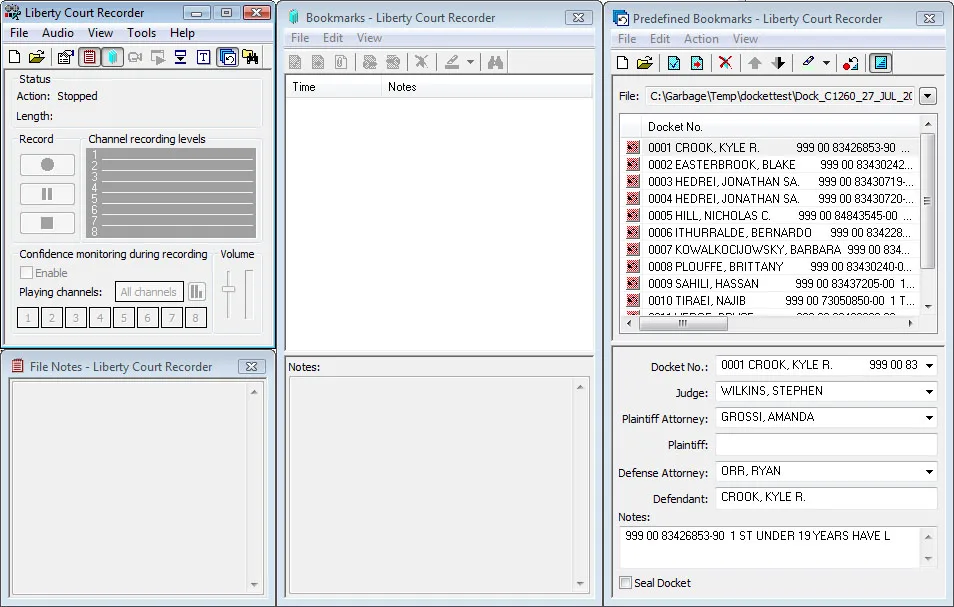
Task: Toggle playing channel 2 button
Action: 52,317
